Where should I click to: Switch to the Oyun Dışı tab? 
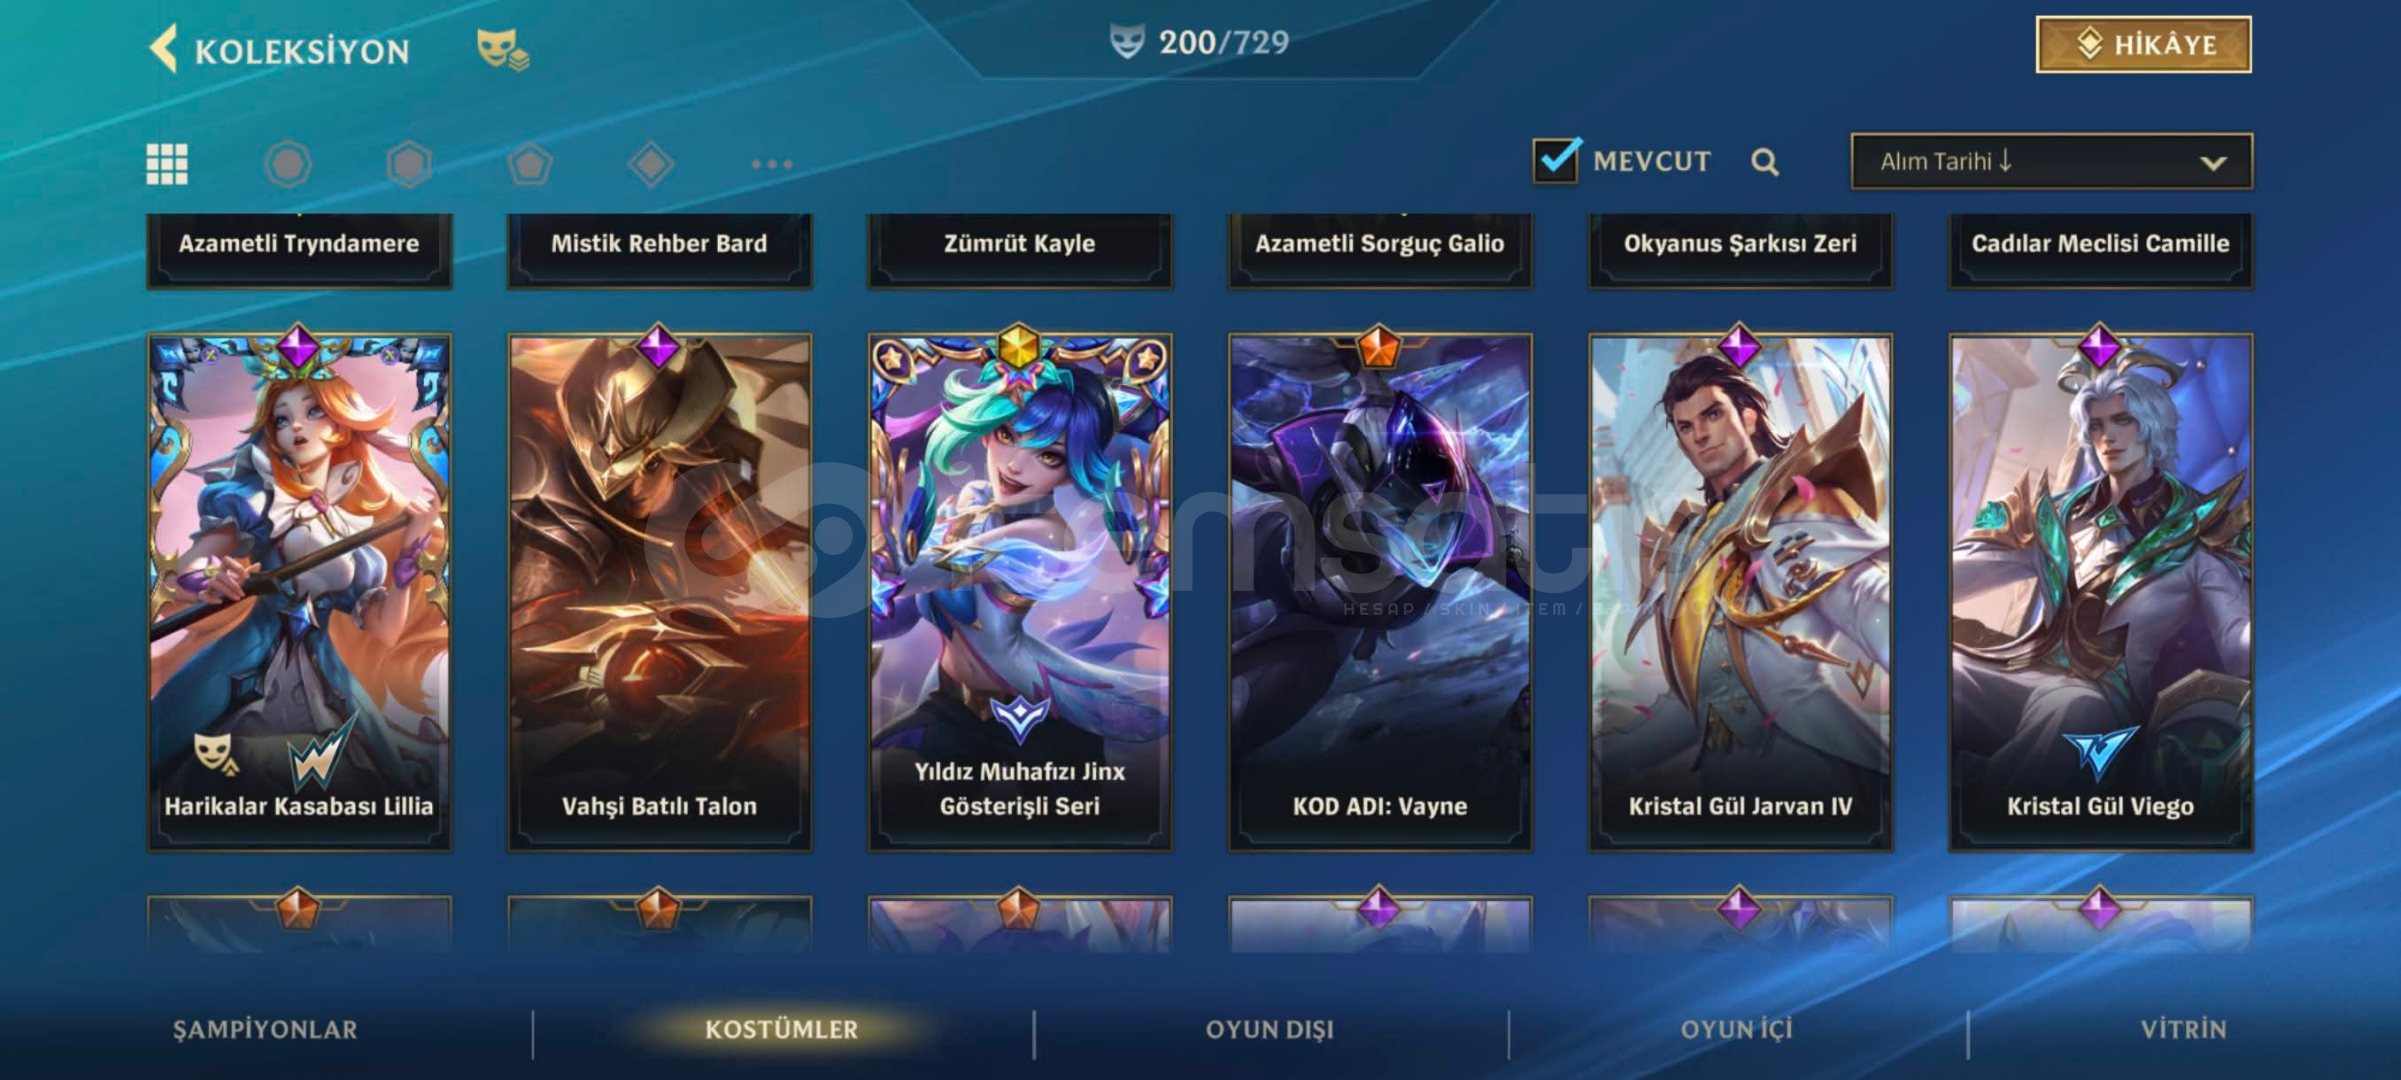tap(1270, 1029)
